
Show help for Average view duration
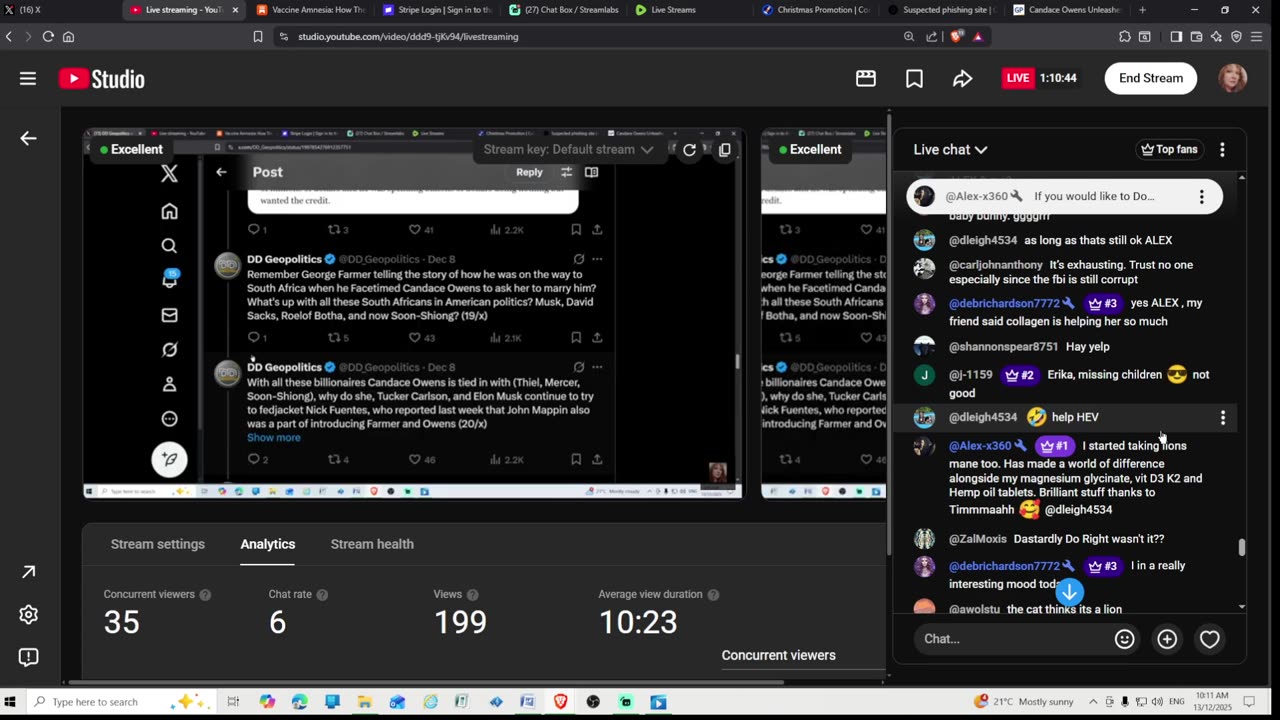[713, 595]
